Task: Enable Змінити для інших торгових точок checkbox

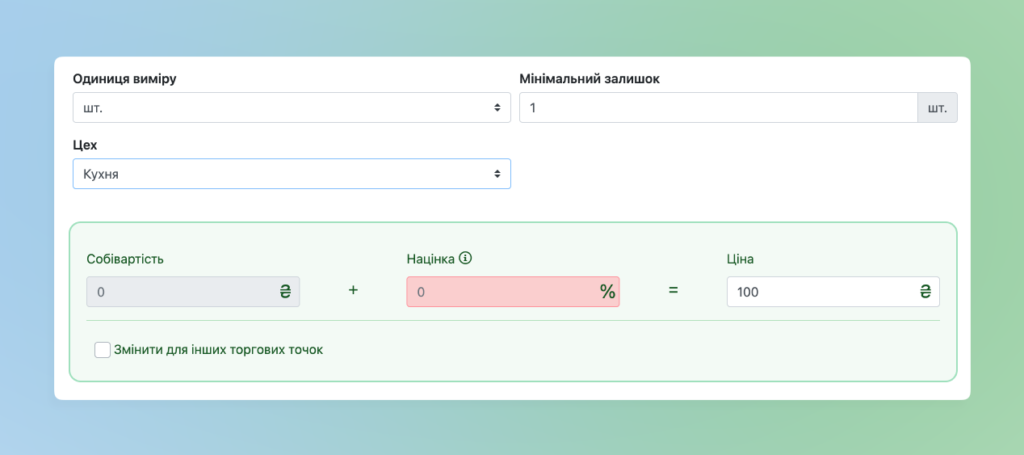Action: 103,350
